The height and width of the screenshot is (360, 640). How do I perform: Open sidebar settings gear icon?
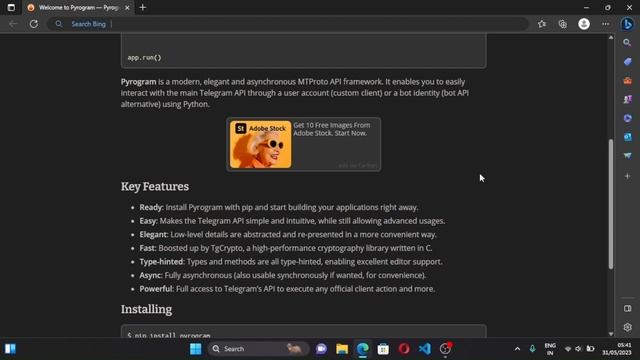click(627, 327)
